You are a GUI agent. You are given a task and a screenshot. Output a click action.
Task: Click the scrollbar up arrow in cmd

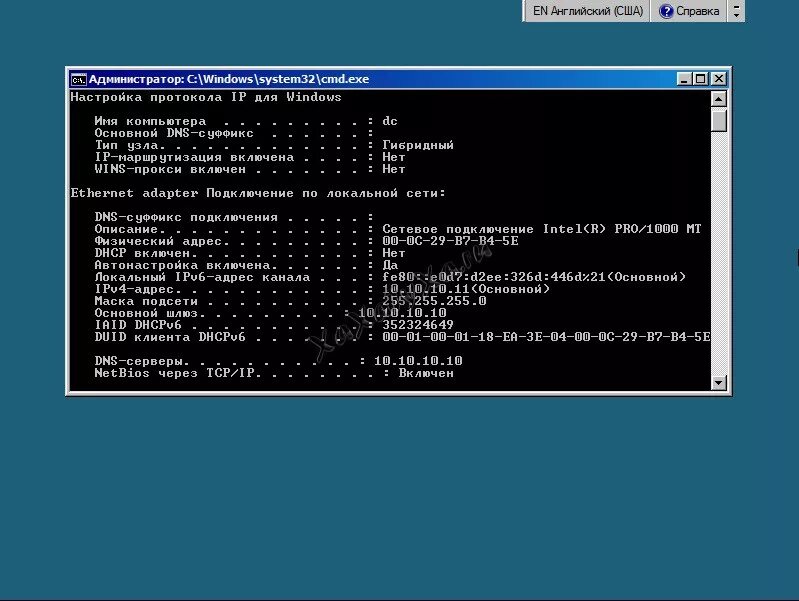click(x=718, y=99)
